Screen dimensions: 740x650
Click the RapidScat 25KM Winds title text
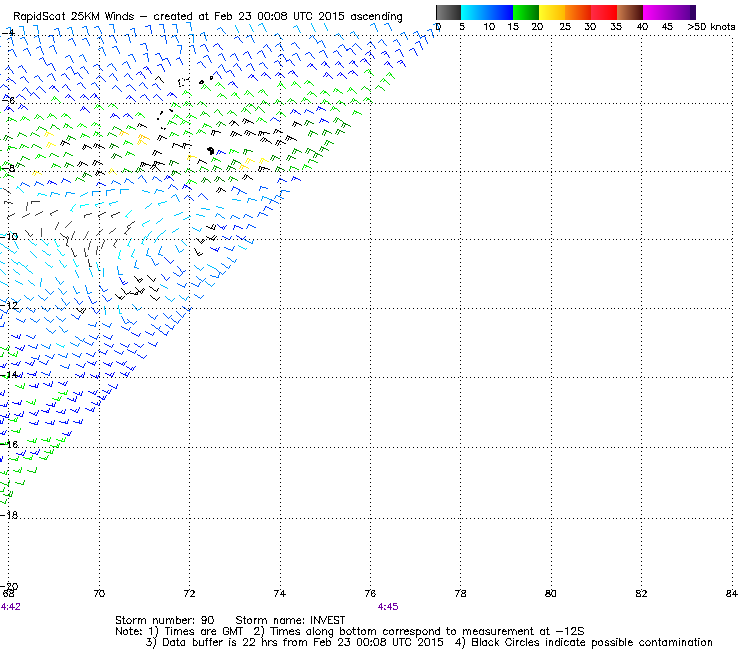click(x=73, y=17)
